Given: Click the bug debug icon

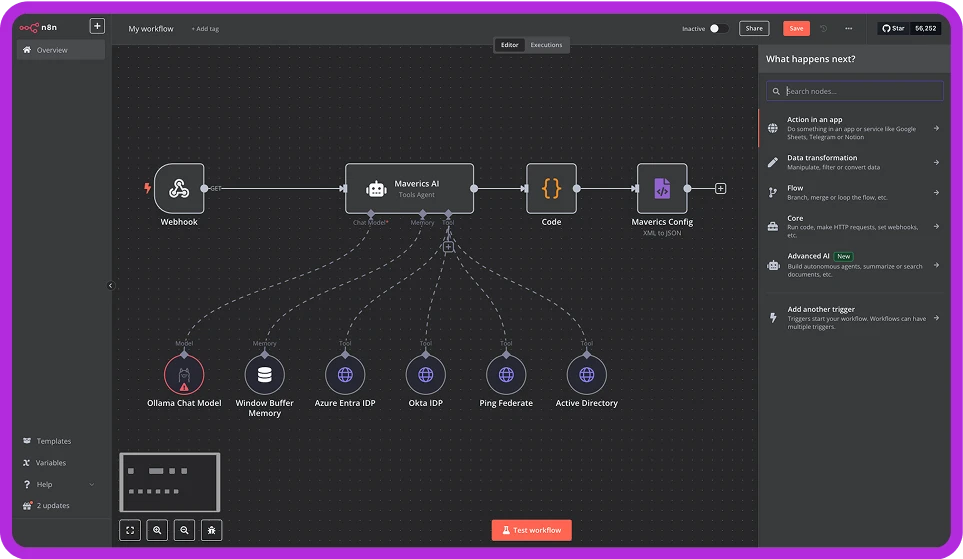Looking at the screenshot, I should click(211, 530).
